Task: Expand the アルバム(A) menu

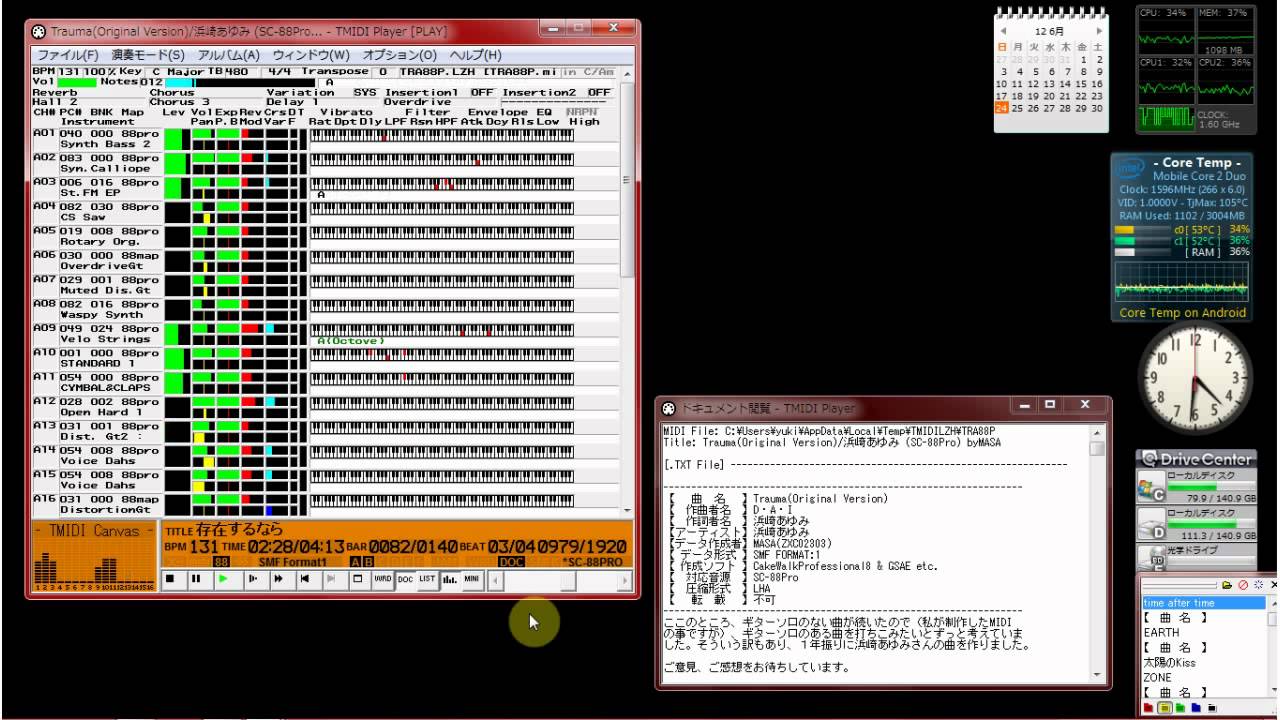Action: (228, 55)
